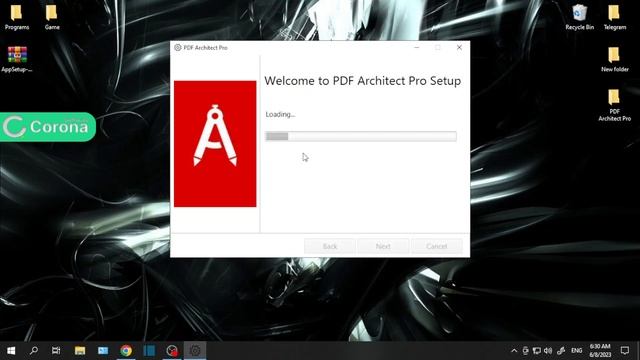Open taskbar Search

[34, 351]
